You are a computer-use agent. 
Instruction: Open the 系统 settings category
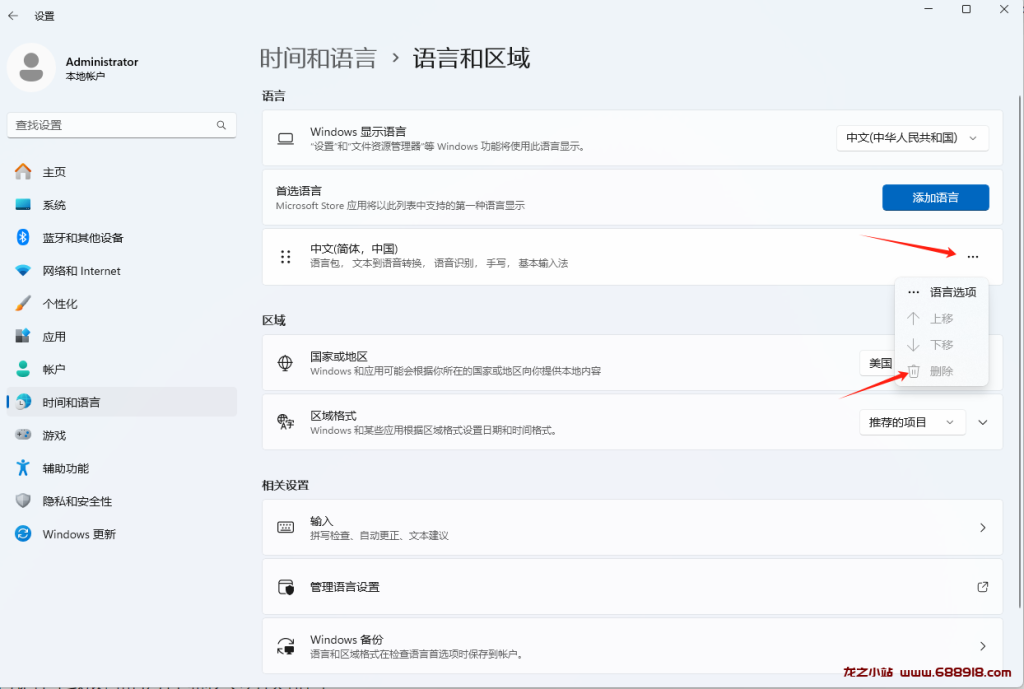pyautogui.click(x=121, y=204)
